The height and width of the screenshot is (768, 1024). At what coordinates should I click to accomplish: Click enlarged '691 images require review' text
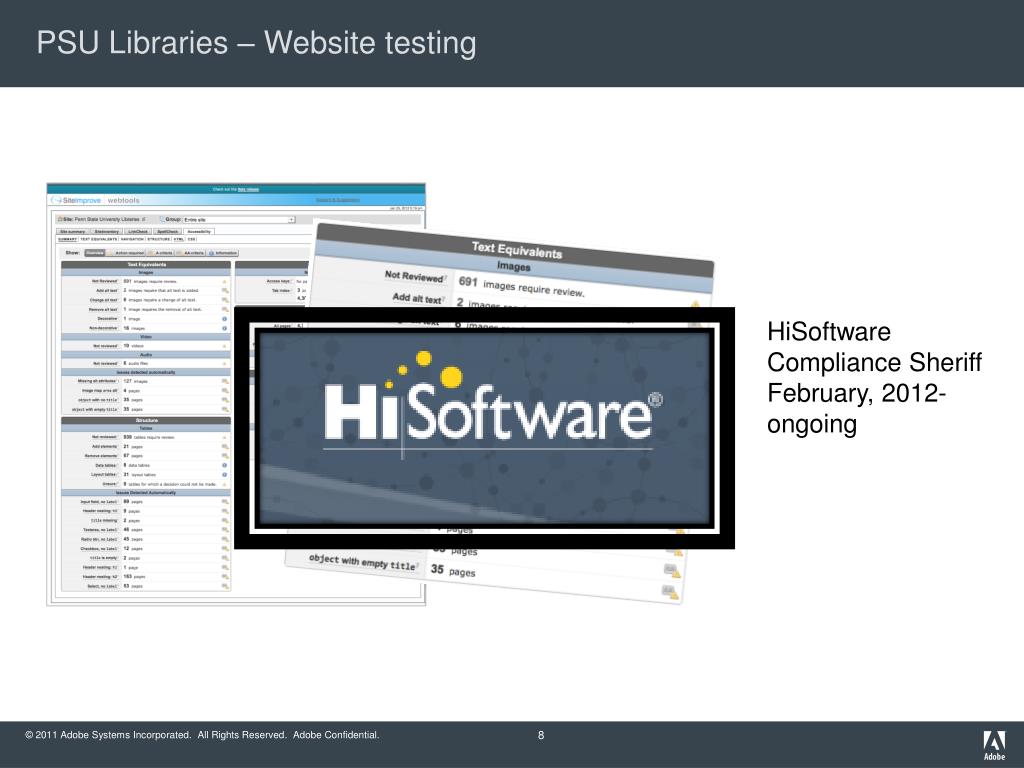point(521,287)
